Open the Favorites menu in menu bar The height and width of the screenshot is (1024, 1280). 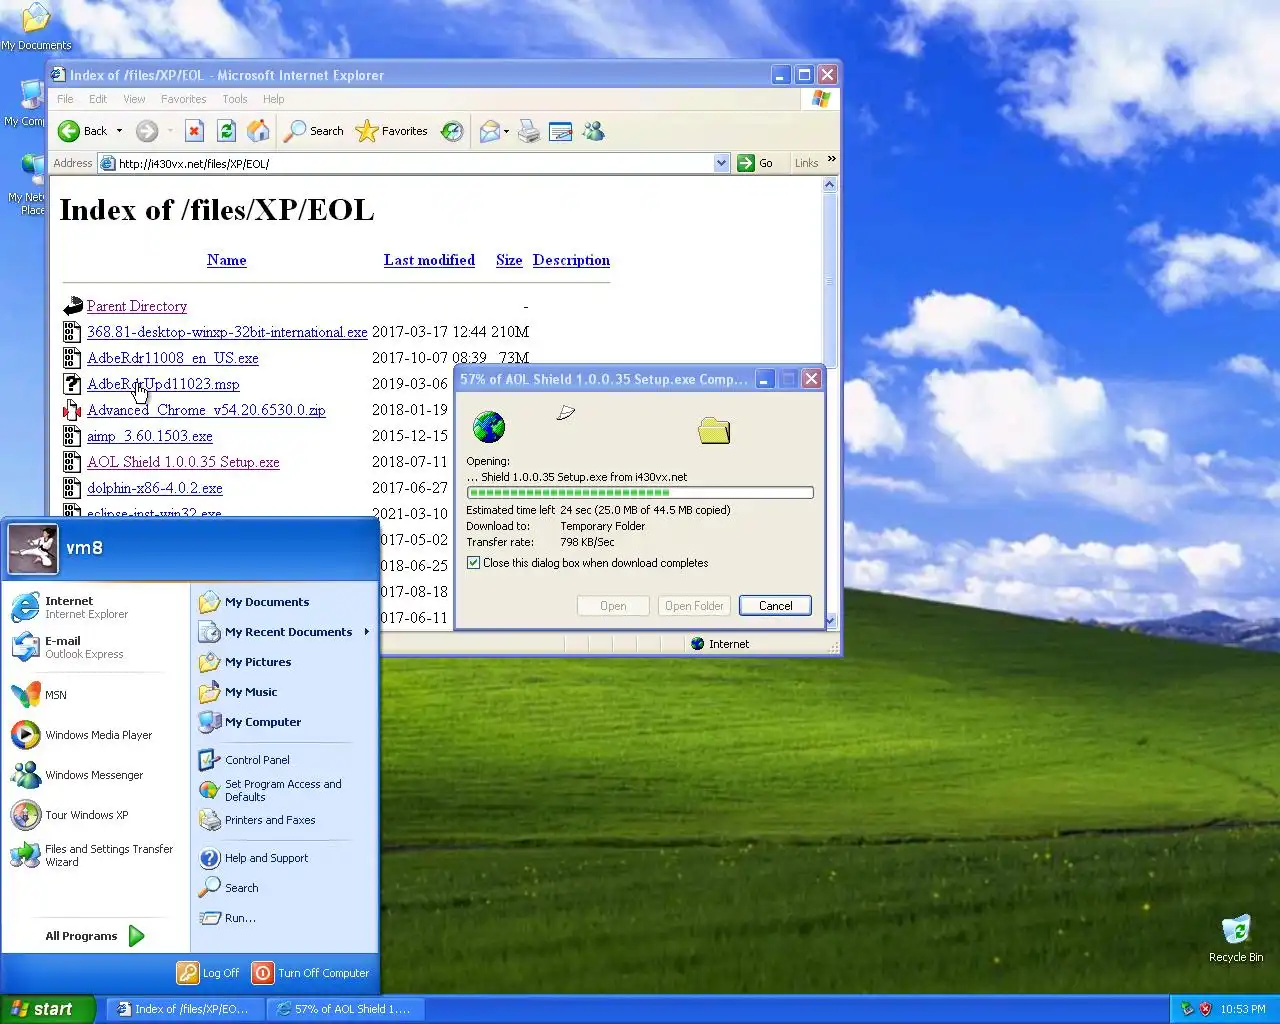tap(183, 99)
